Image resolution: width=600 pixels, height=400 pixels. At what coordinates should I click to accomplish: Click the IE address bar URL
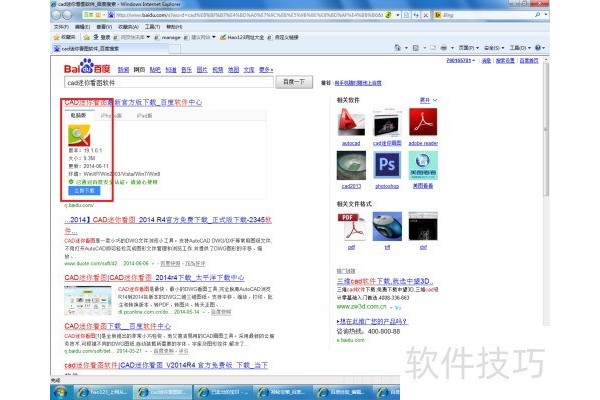249,15
